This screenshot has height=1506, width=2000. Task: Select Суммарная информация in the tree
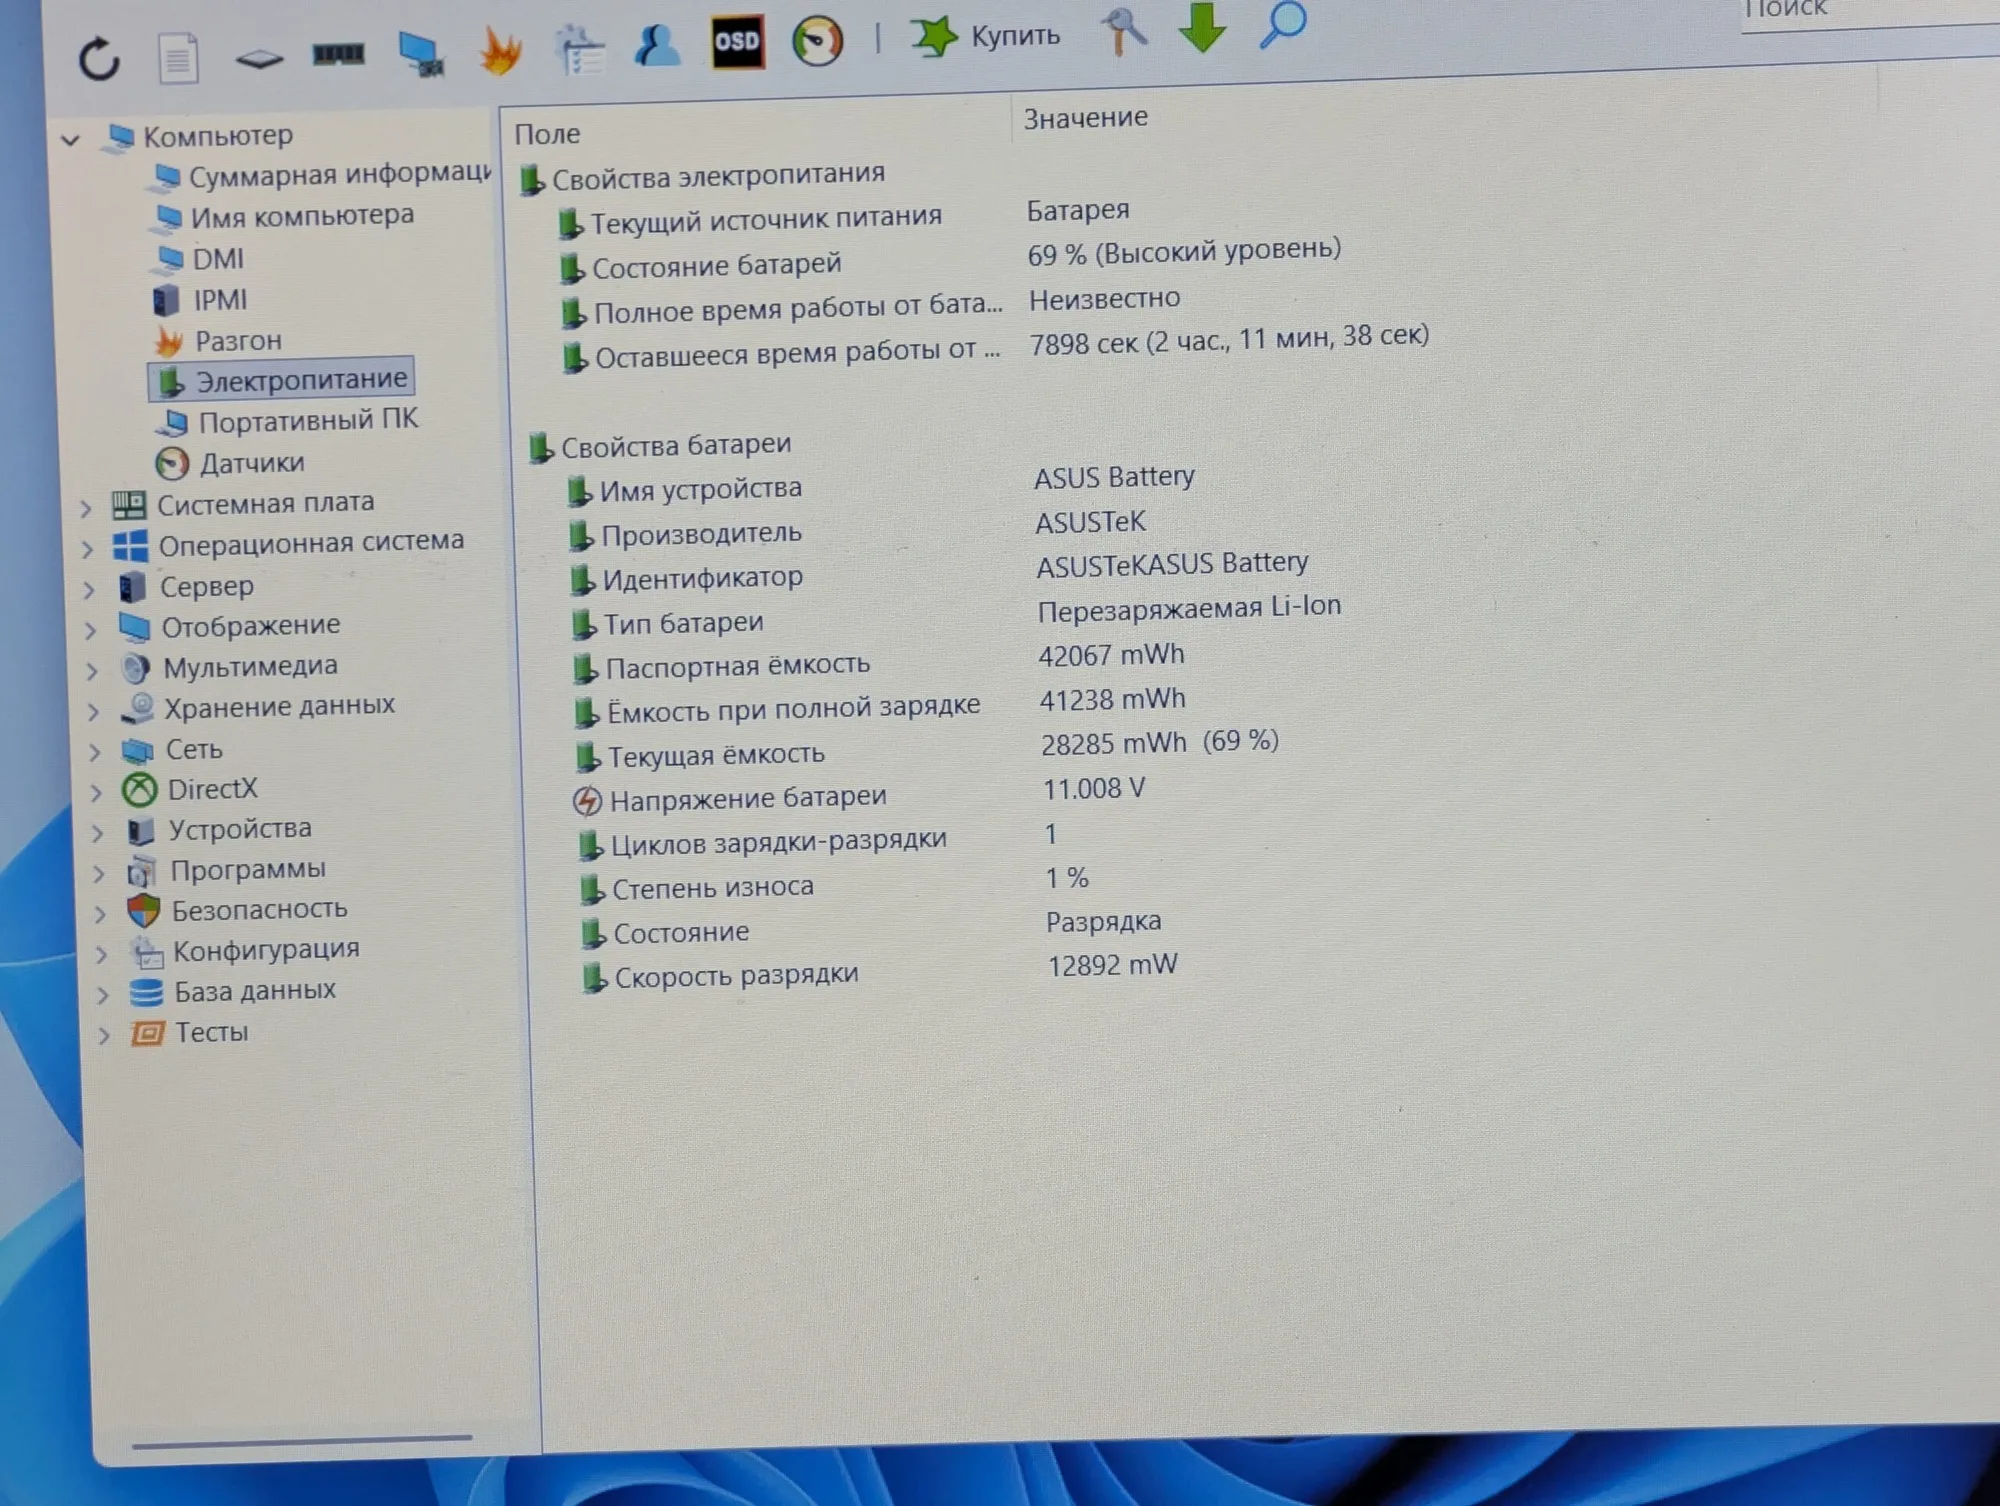(x=321, y=175)
